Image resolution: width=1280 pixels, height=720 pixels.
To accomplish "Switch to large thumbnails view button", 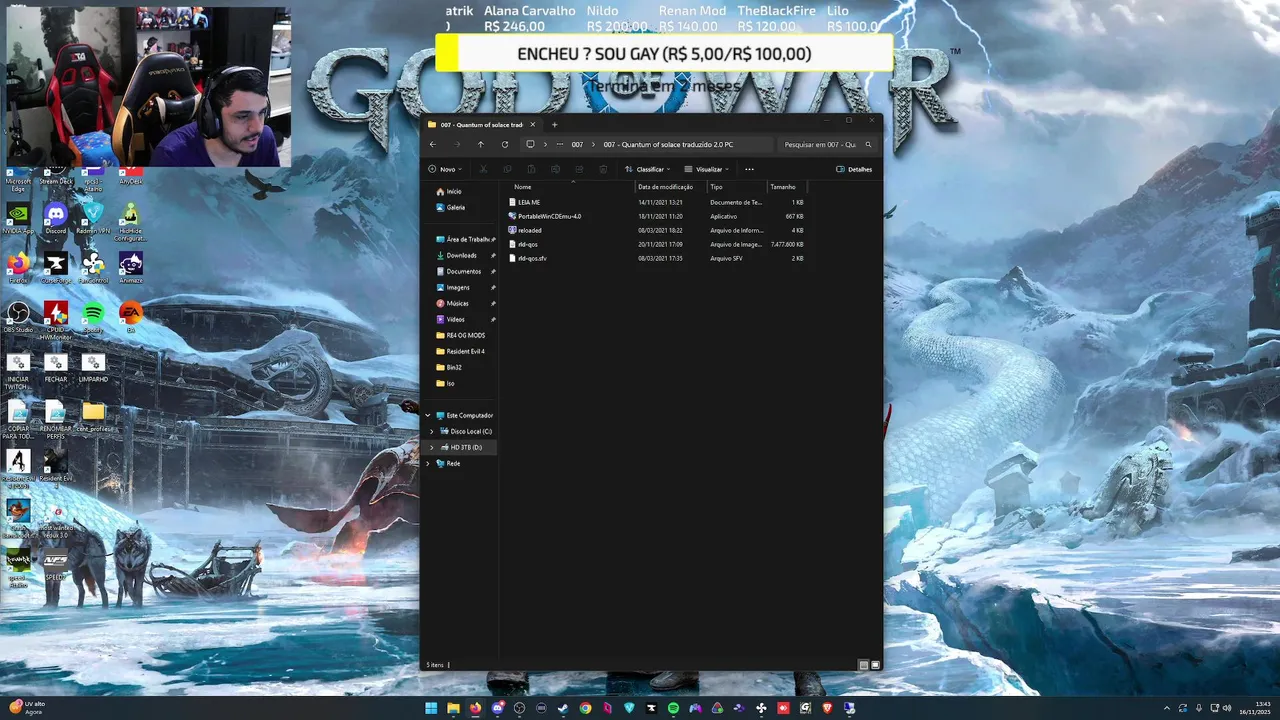I will pos(875,665).
